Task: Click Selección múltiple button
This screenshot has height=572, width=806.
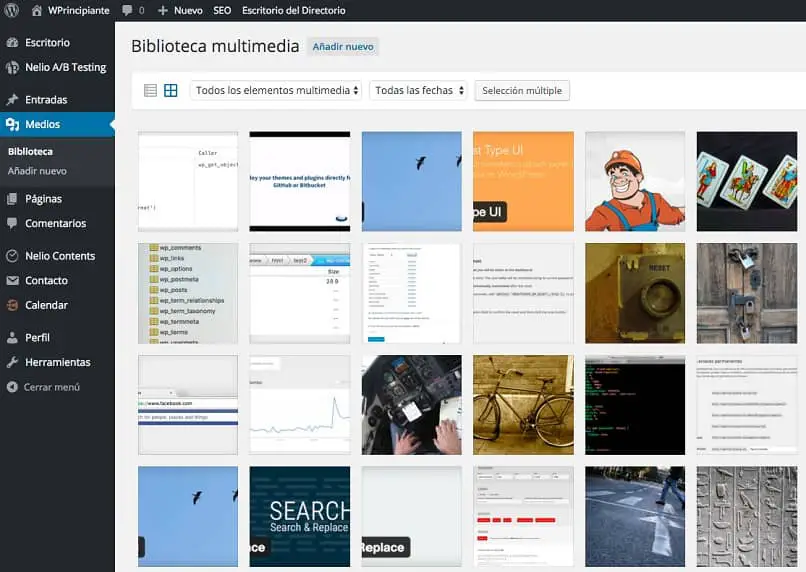Action: [522, 90]
